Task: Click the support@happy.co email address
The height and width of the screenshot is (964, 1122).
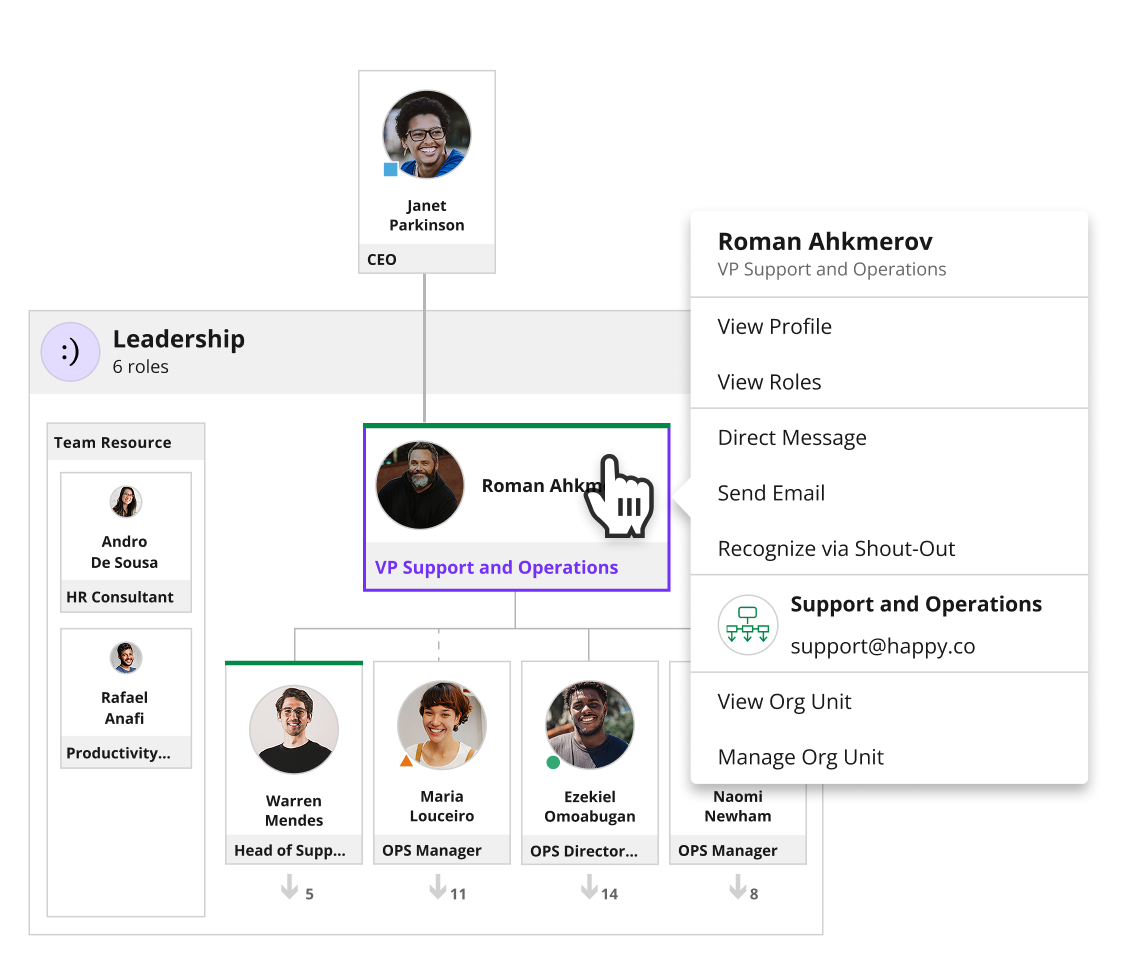Action: tap(882, 646)
